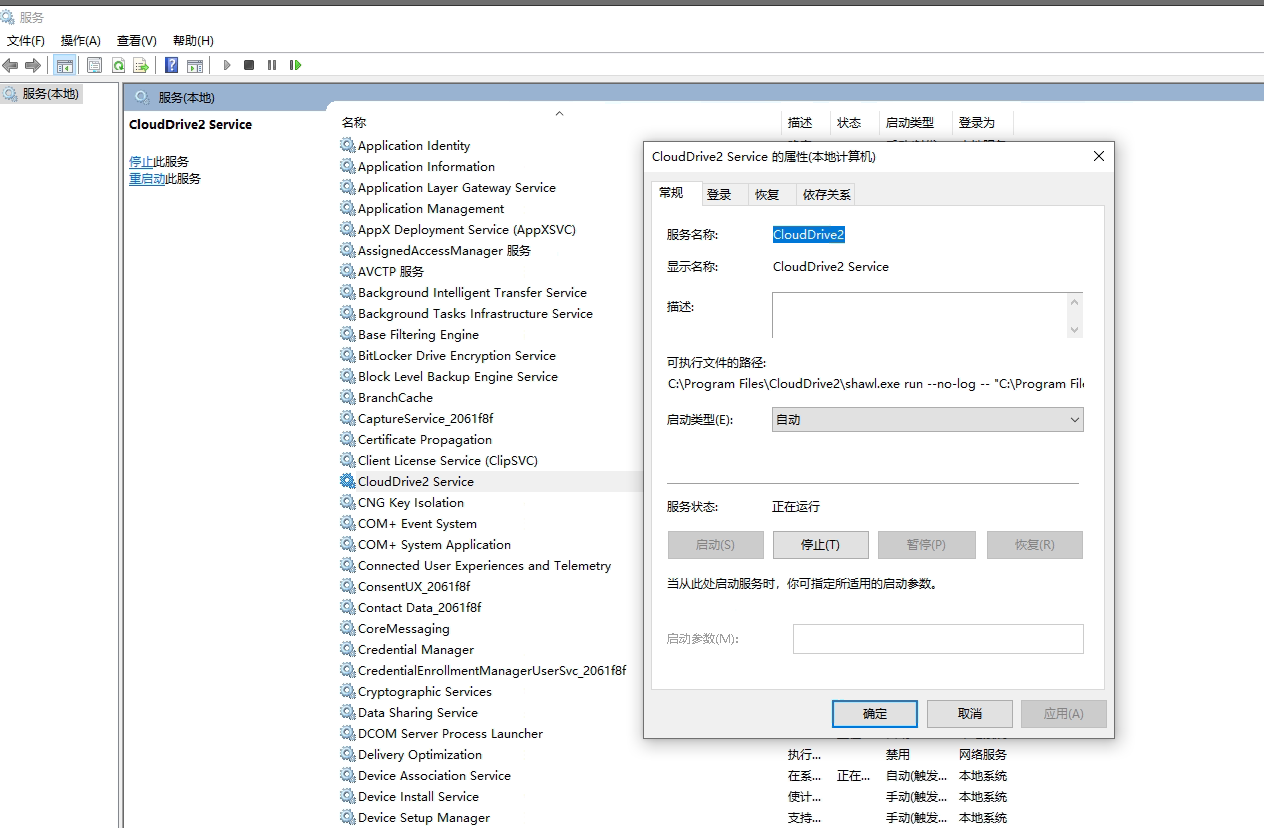This screenshot has height=828, width=1264.
Task: Click the Pause Service toolbar icon
Action: (x=272, y=65)
